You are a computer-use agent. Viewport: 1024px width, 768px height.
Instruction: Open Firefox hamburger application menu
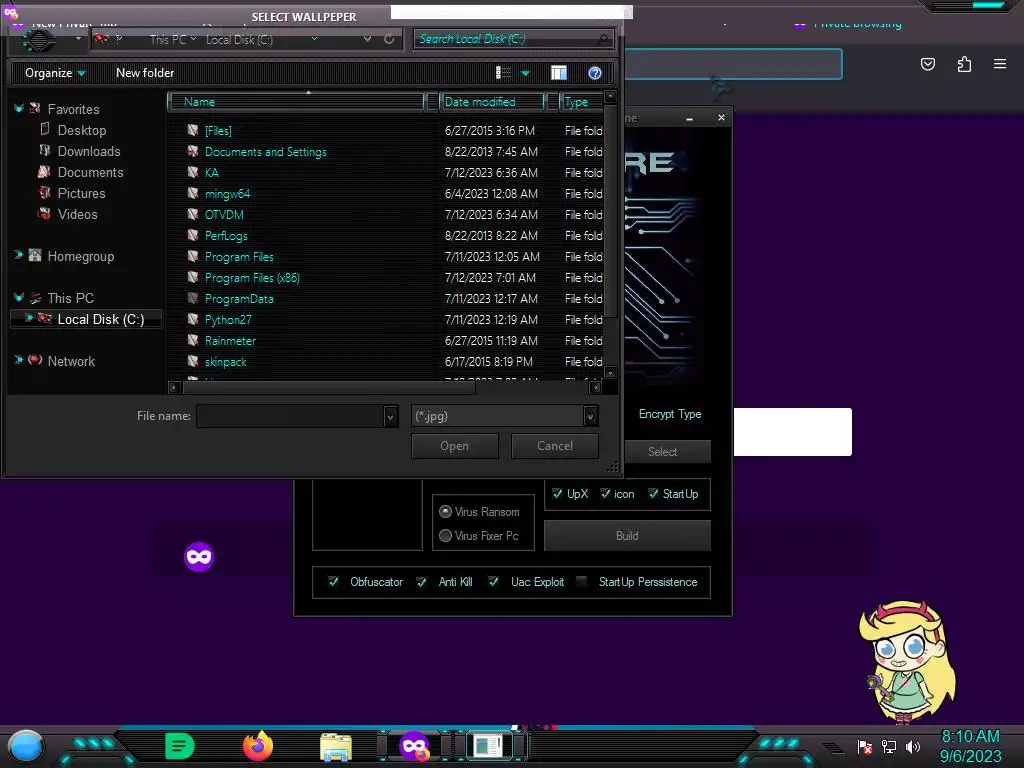pyautogui.click(x=1000, y=64)
